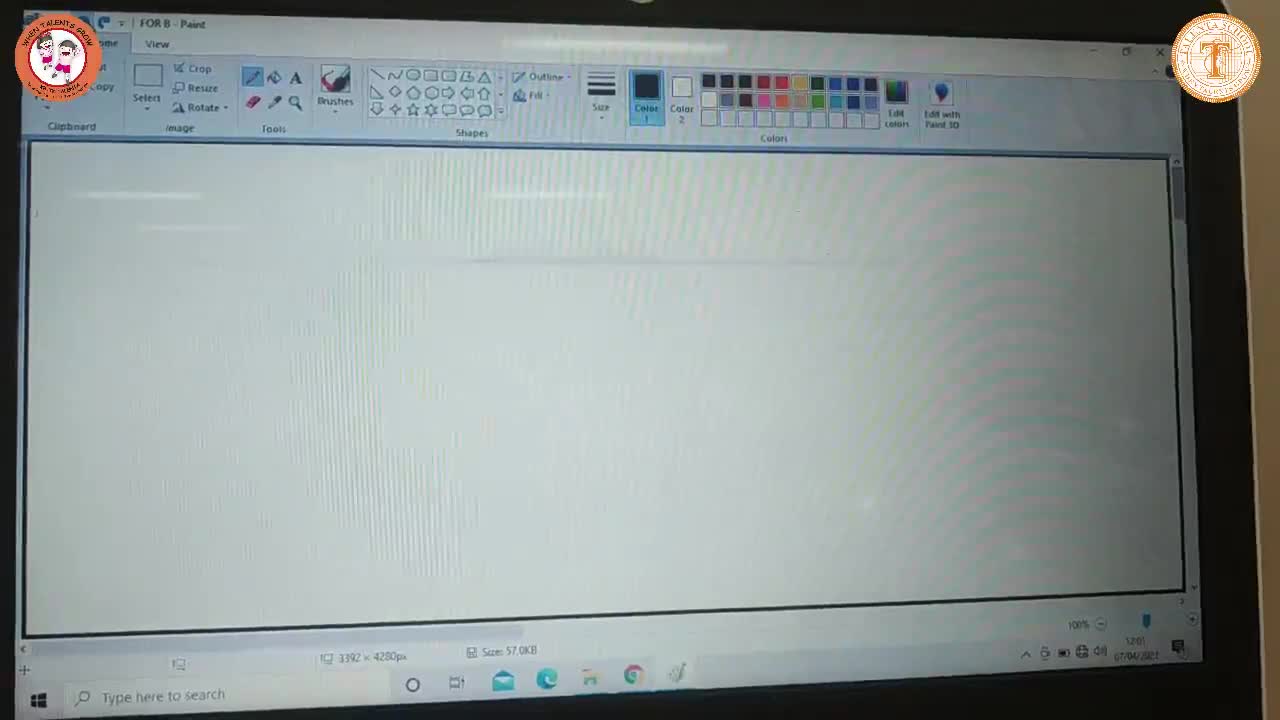Image resolution: width=1280 pixels, height=720 pixels.
Task: Activate the Color picker eyedropper tool
Action: 274,102
